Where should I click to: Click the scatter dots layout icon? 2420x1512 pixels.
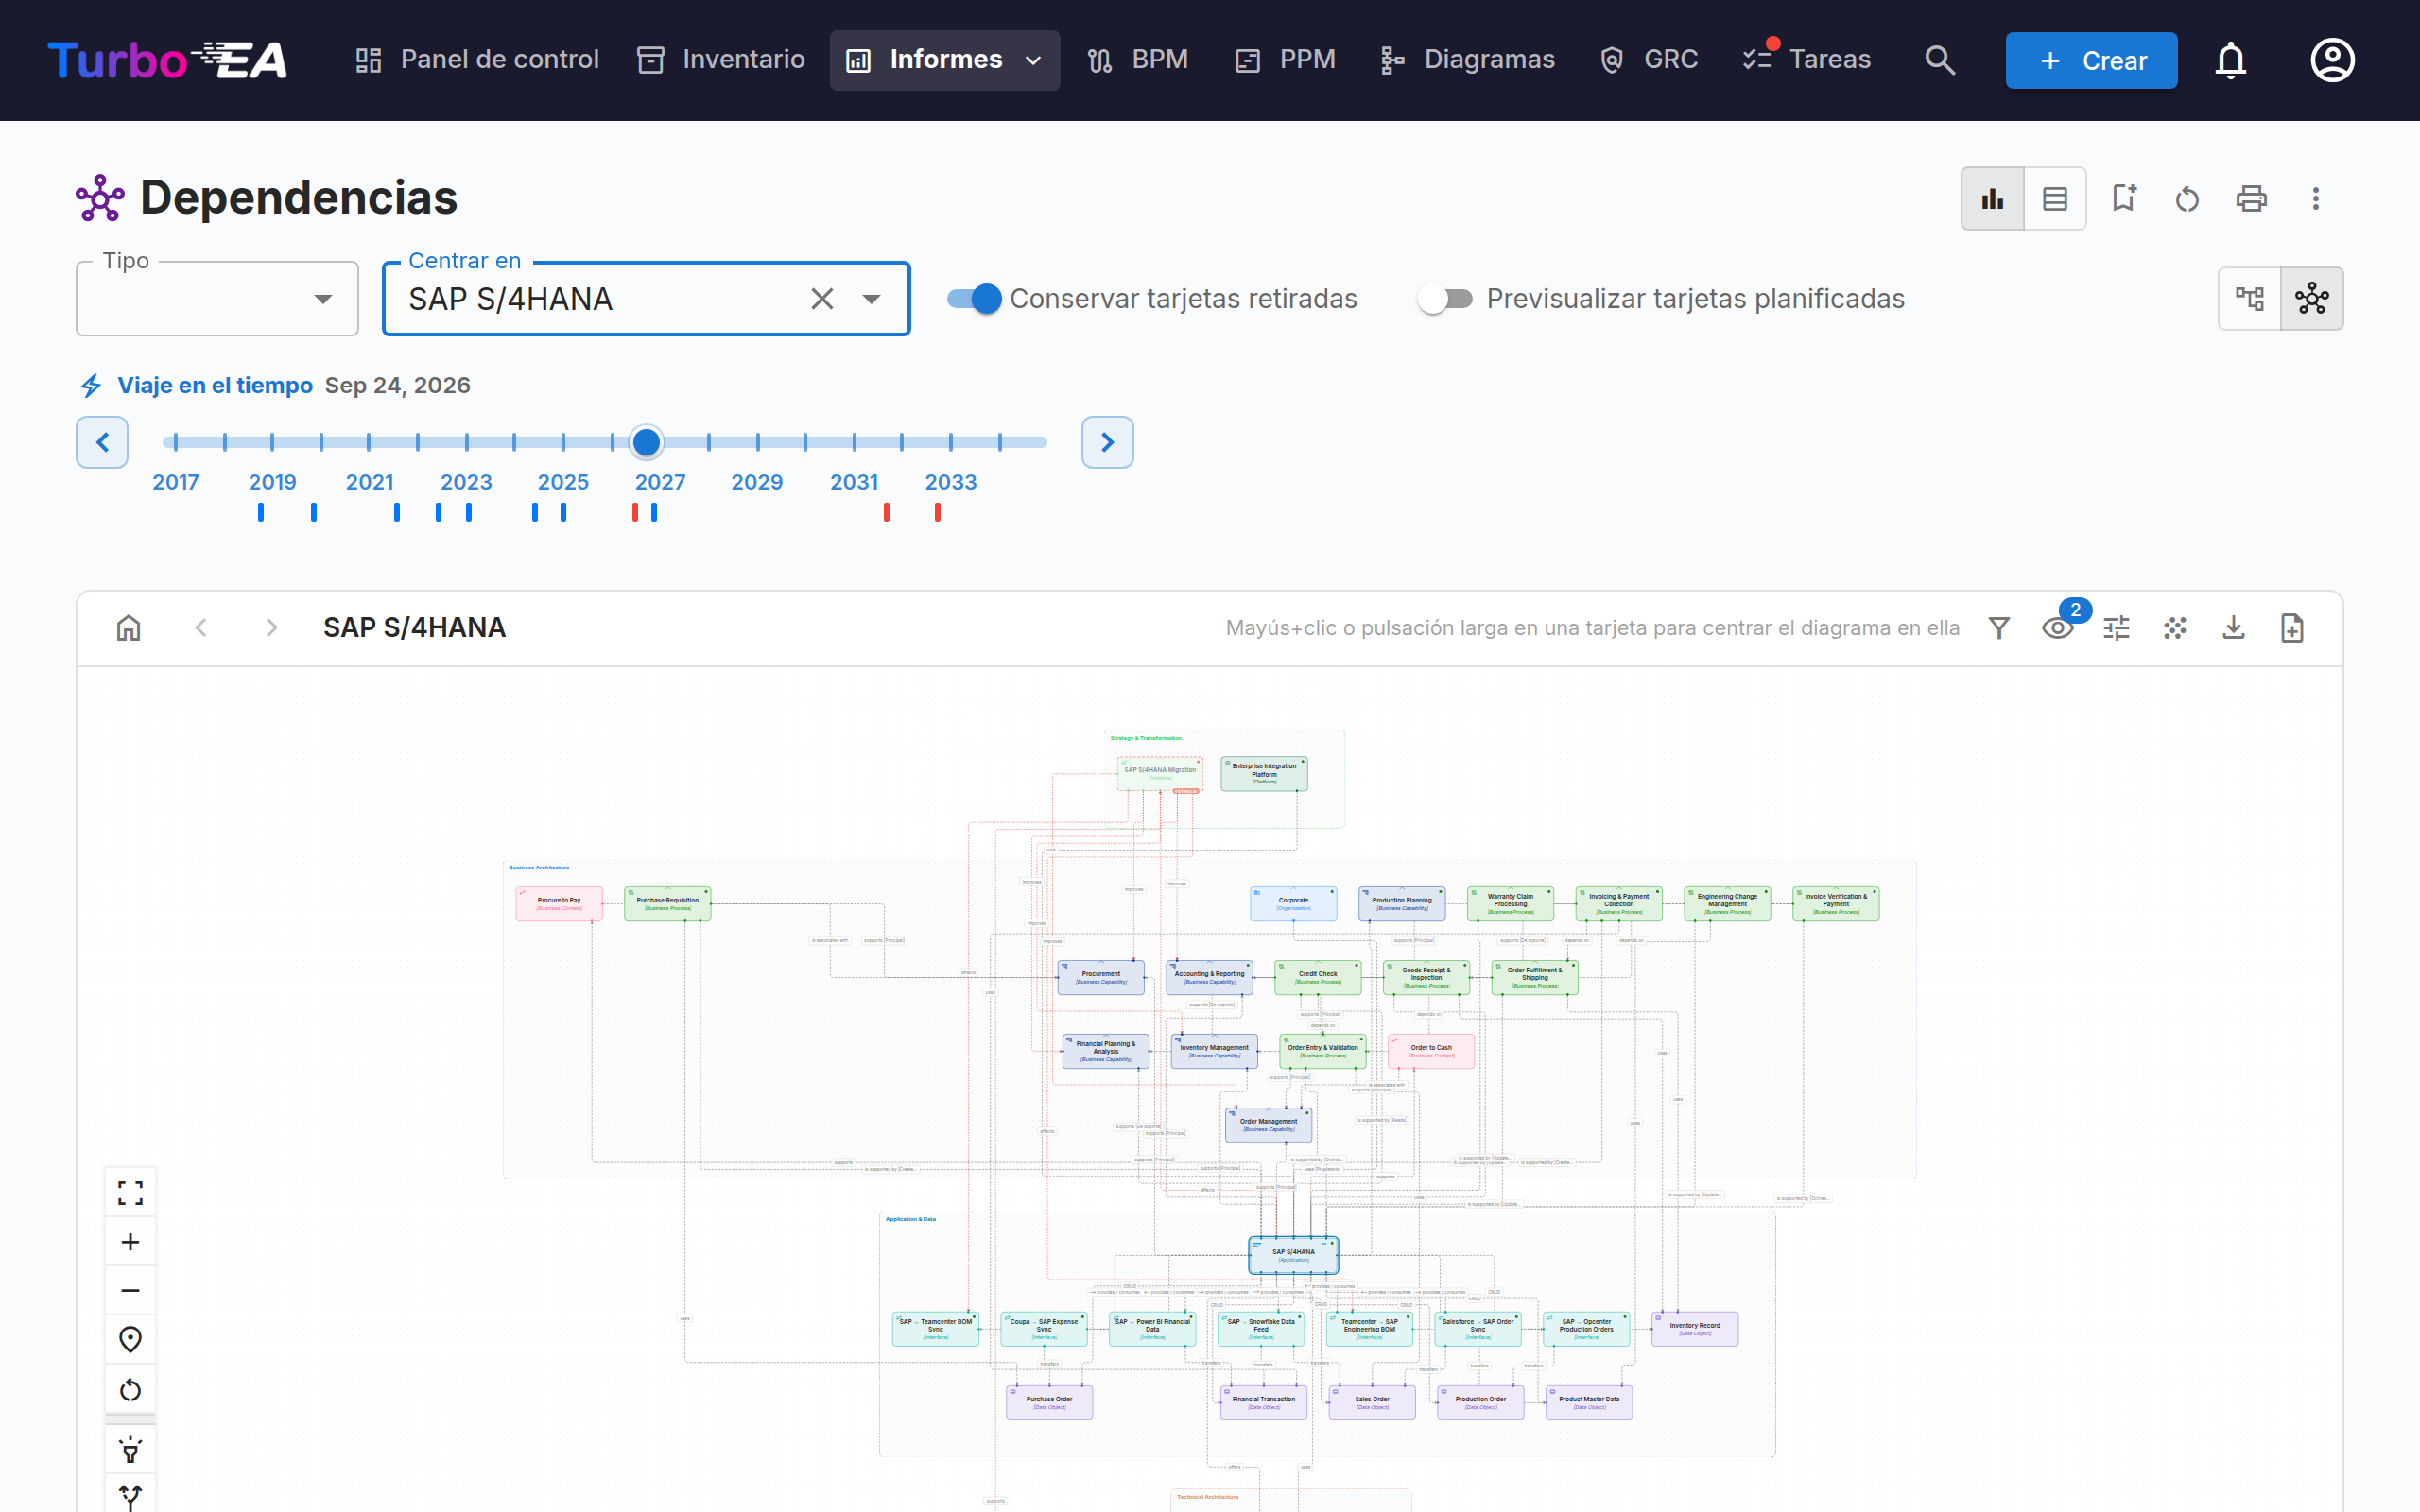2175,628
